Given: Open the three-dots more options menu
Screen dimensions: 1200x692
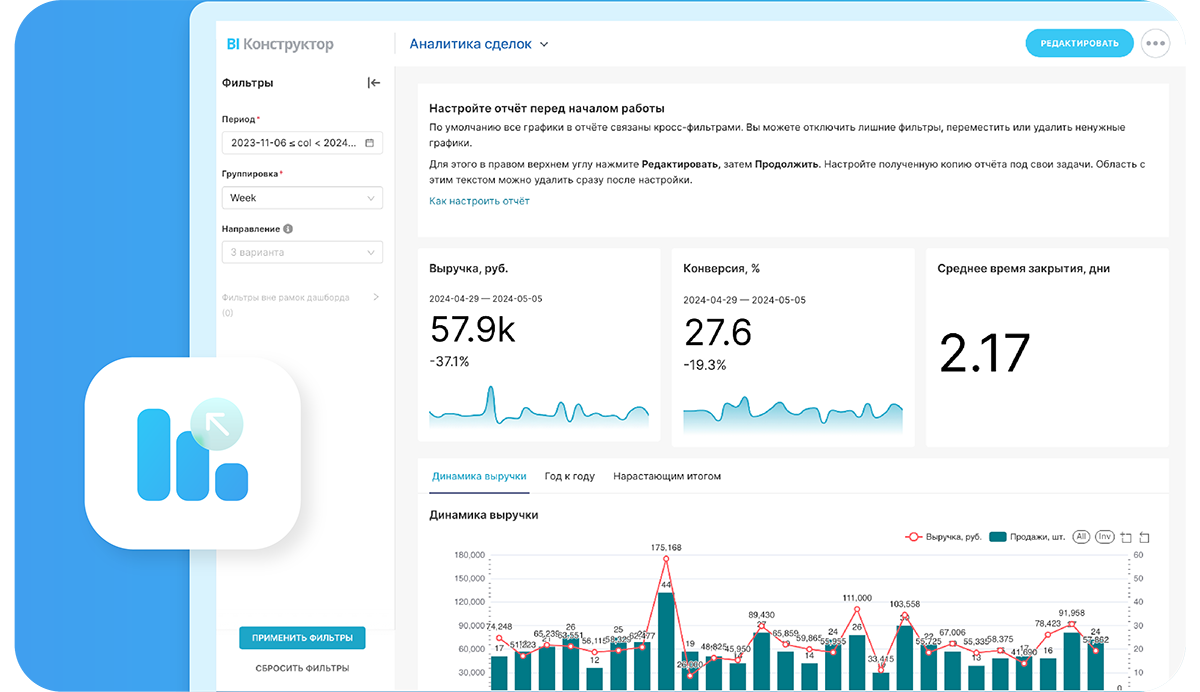Looking at the screenshot, I should pyautogui.click(x=1155, y=44).
